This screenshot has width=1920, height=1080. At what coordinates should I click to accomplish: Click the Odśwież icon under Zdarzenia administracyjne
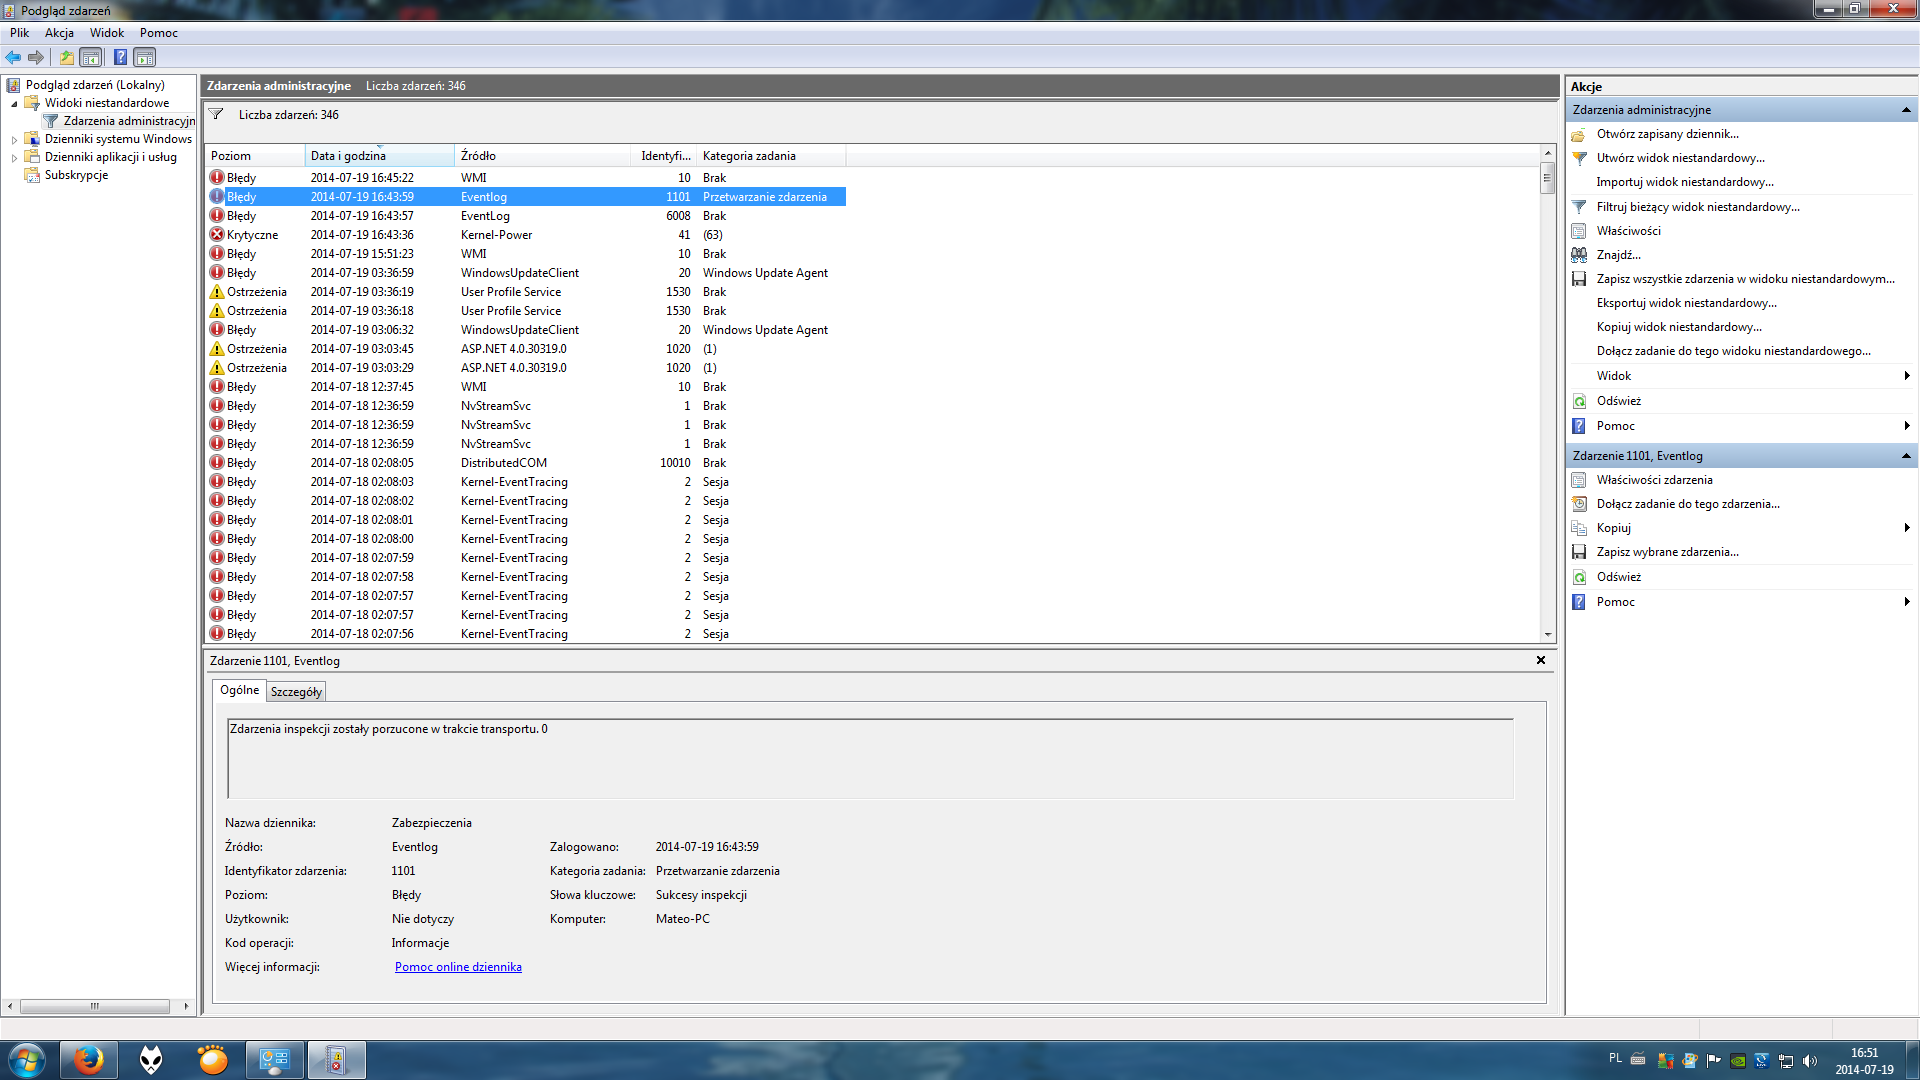(1579, 401)
